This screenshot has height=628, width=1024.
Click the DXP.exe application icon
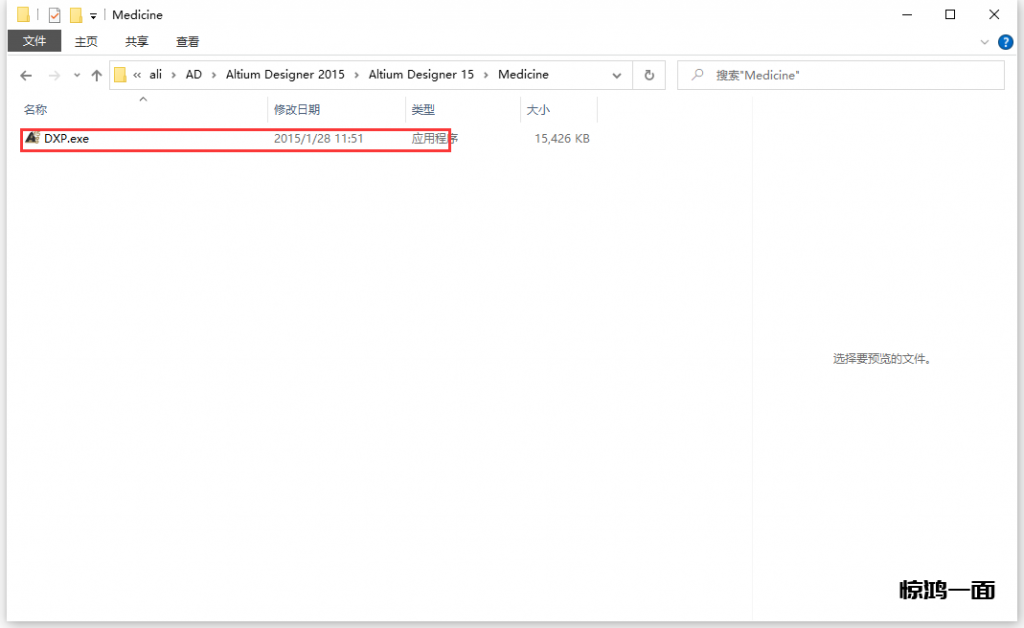pyautogui.click(x=32, y=138)
